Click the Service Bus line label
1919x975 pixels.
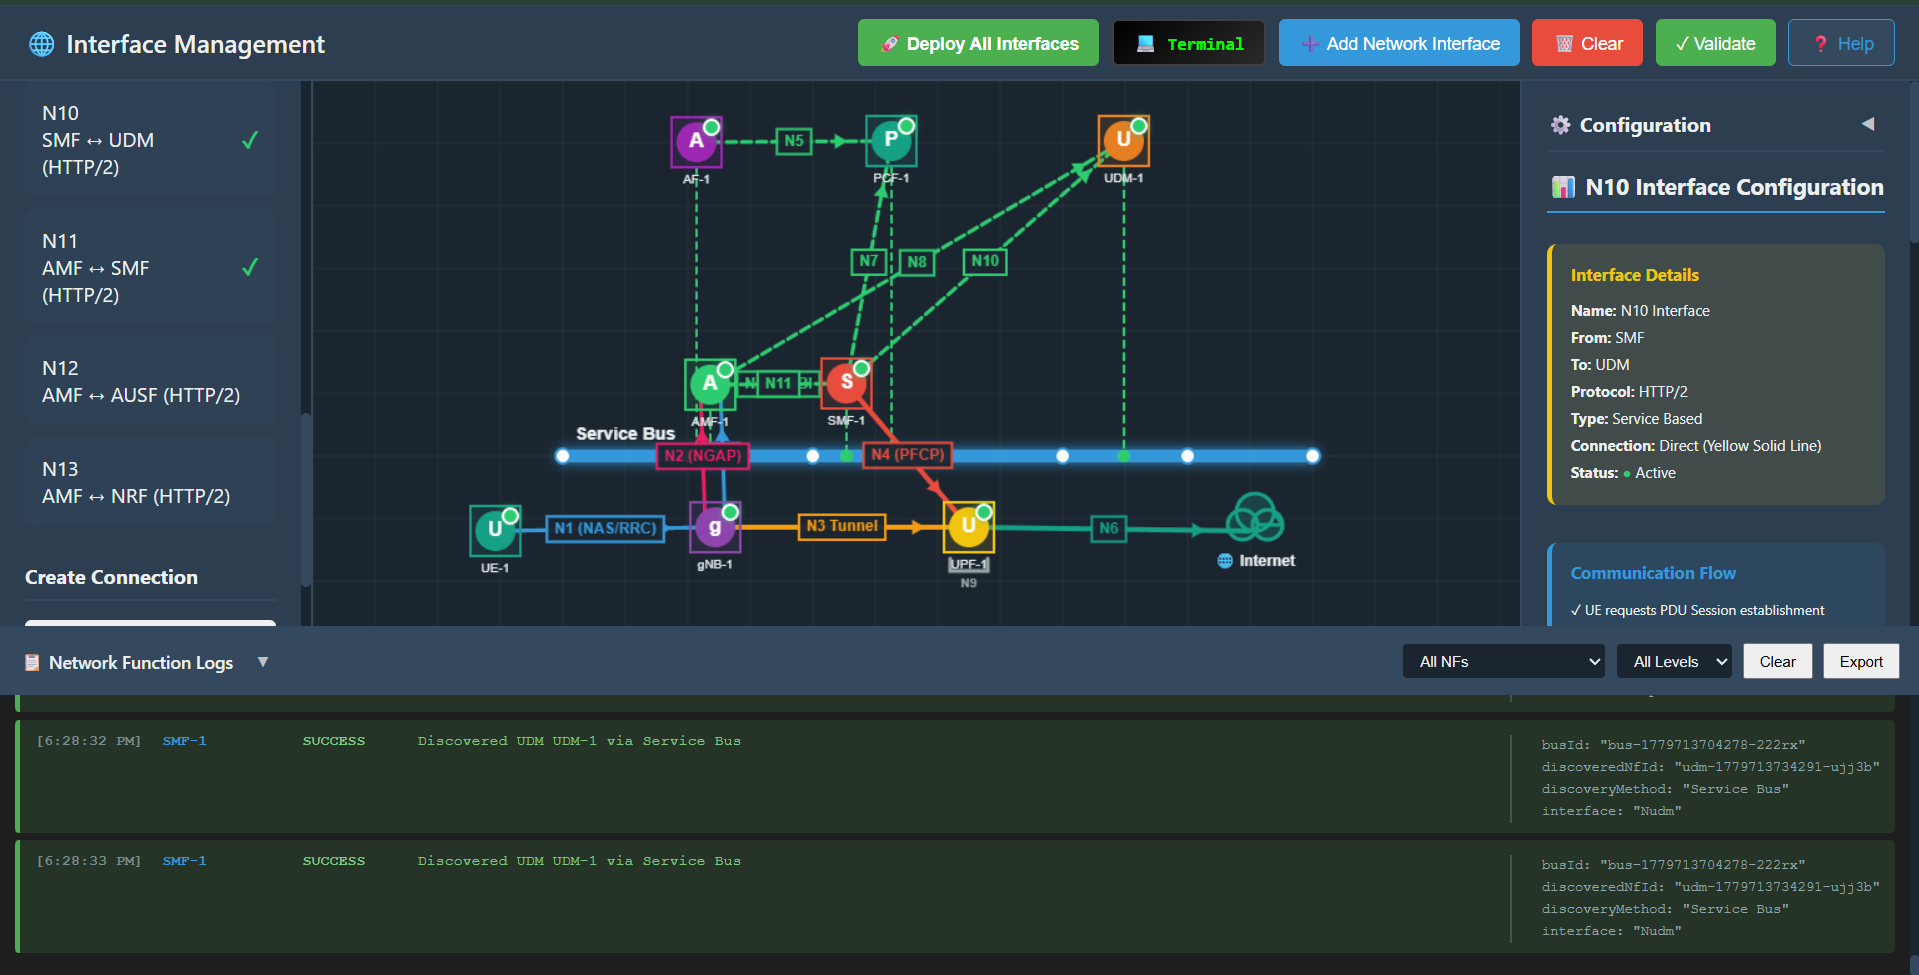pyautogui.click(x=625, y=433)
